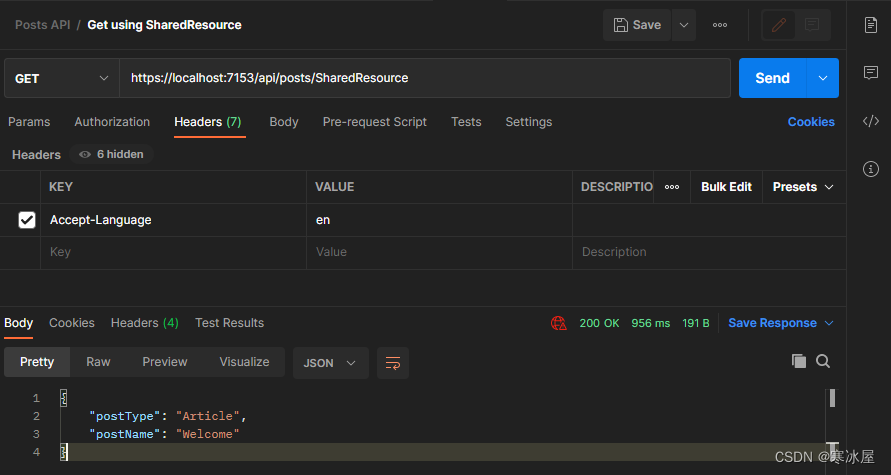Open the Test Results tab
This screenshot has height=475, width=891.
230,323
